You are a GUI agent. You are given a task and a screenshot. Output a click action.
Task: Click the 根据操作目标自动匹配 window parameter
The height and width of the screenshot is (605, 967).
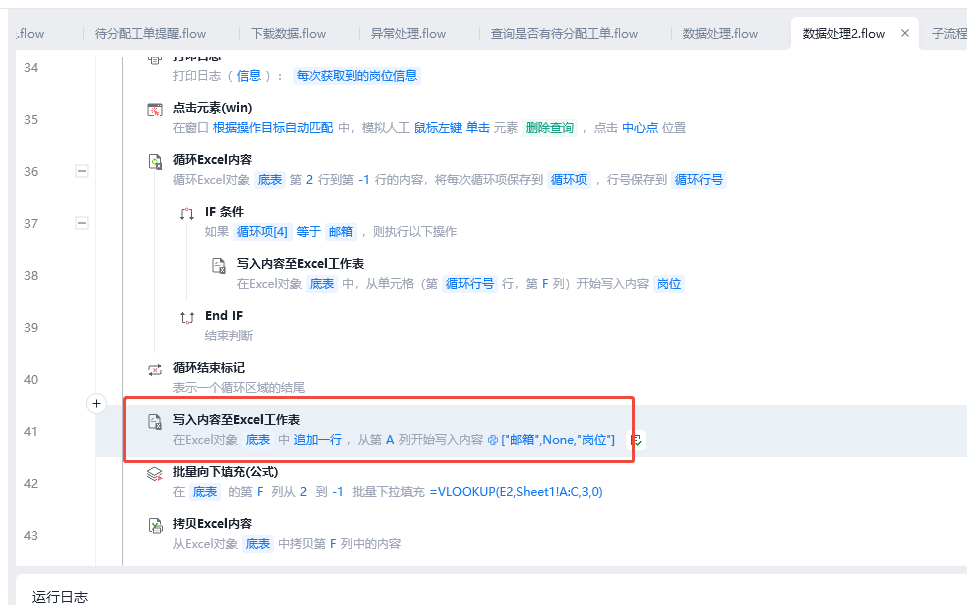(273, 128)
